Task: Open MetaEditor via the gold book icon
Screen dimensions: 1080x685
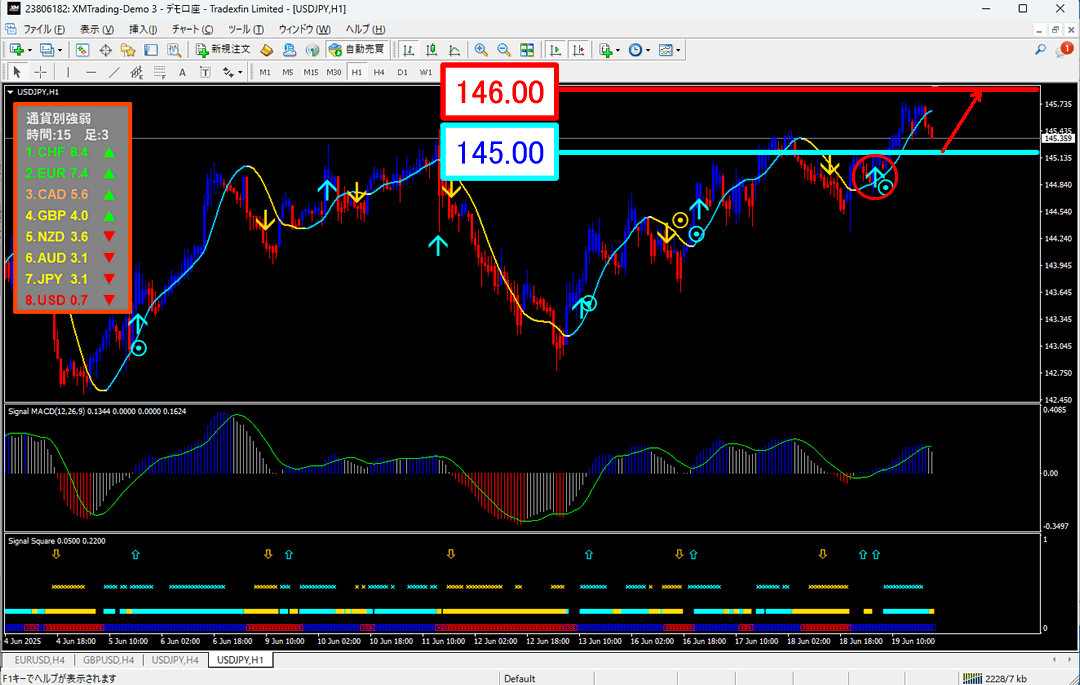Action: [267, 50]
